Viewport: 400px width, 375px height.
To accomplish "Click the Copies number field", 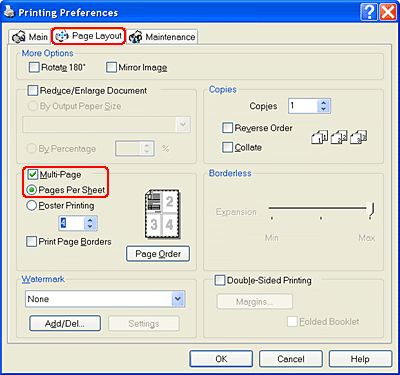I will pyautogui.click(x=303, y=106).
